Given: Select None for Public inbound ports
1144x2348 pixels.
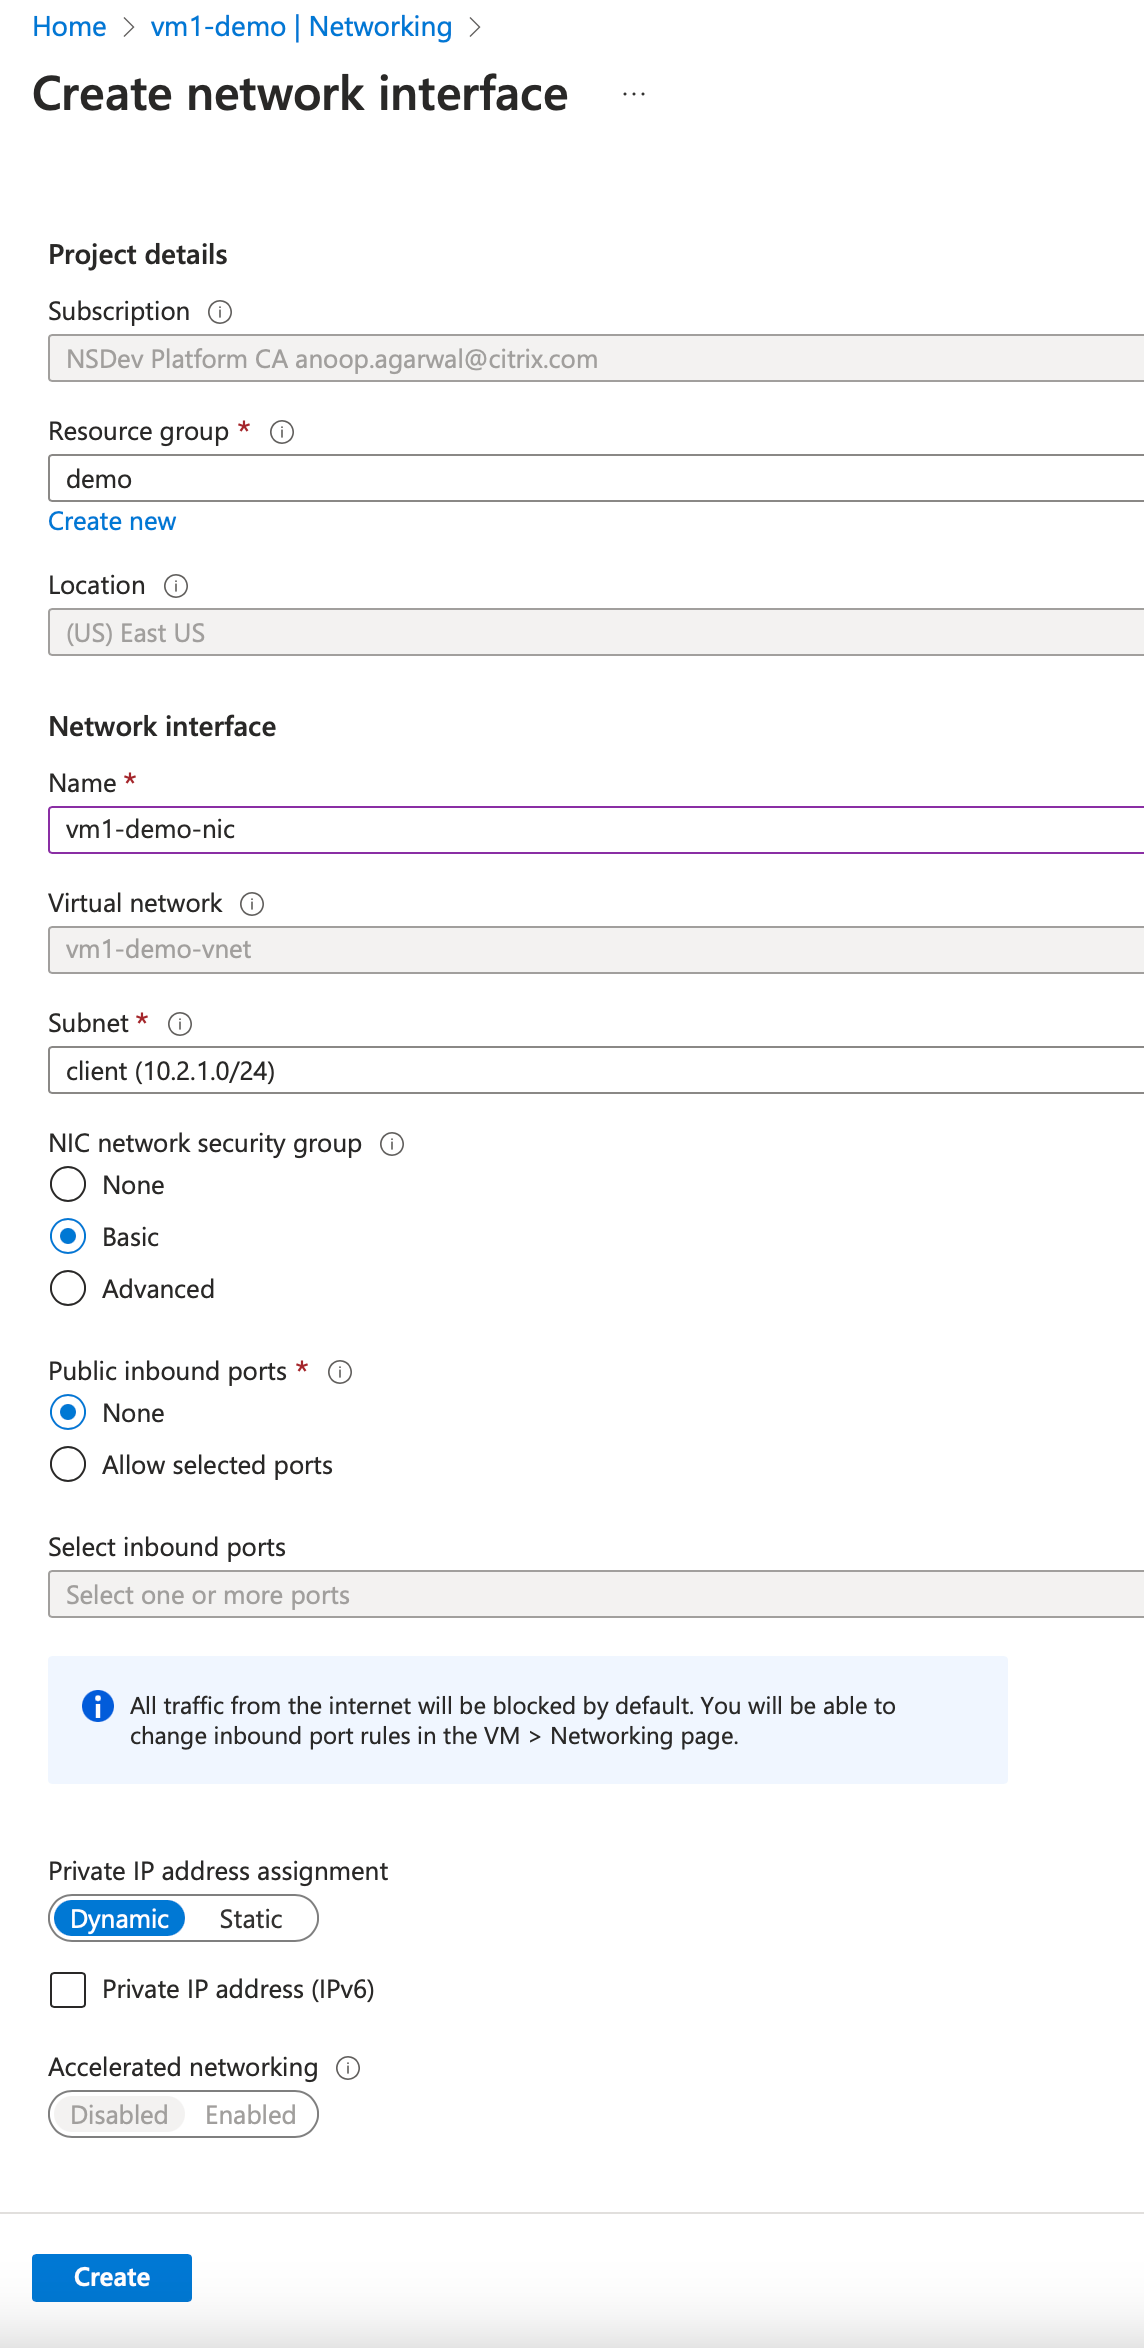Looking at the screenshot, I should [x=68, y=1412].
